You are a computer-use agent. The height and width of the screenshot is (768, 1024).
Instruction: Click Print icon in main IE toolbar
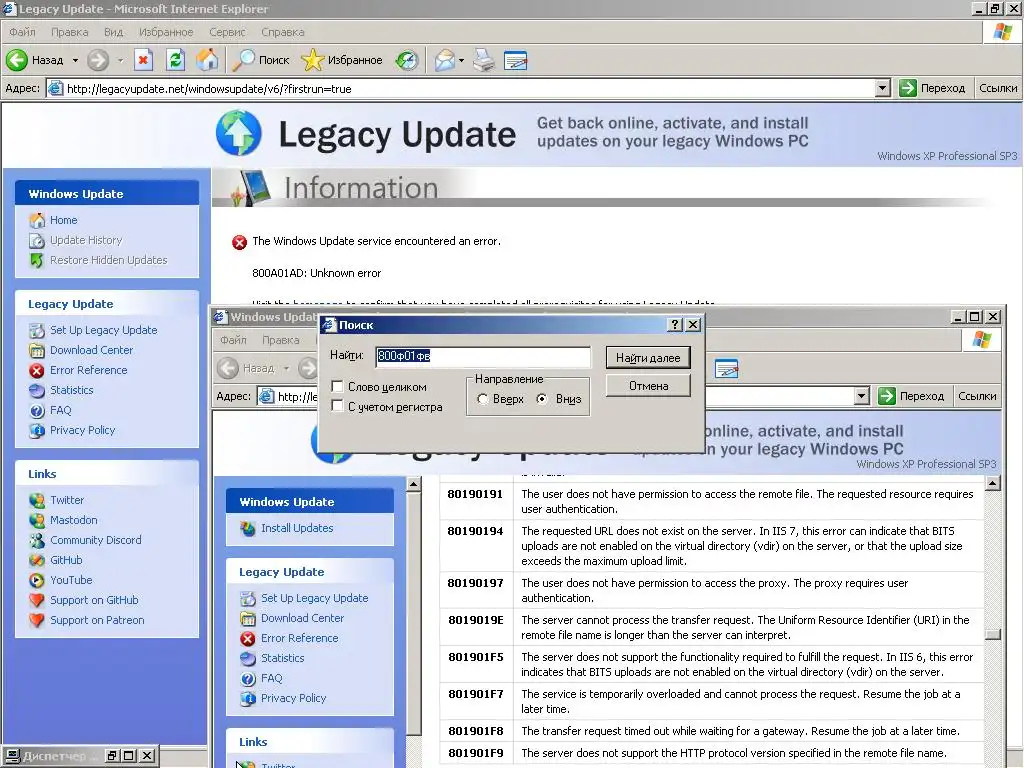click(485, 60)
